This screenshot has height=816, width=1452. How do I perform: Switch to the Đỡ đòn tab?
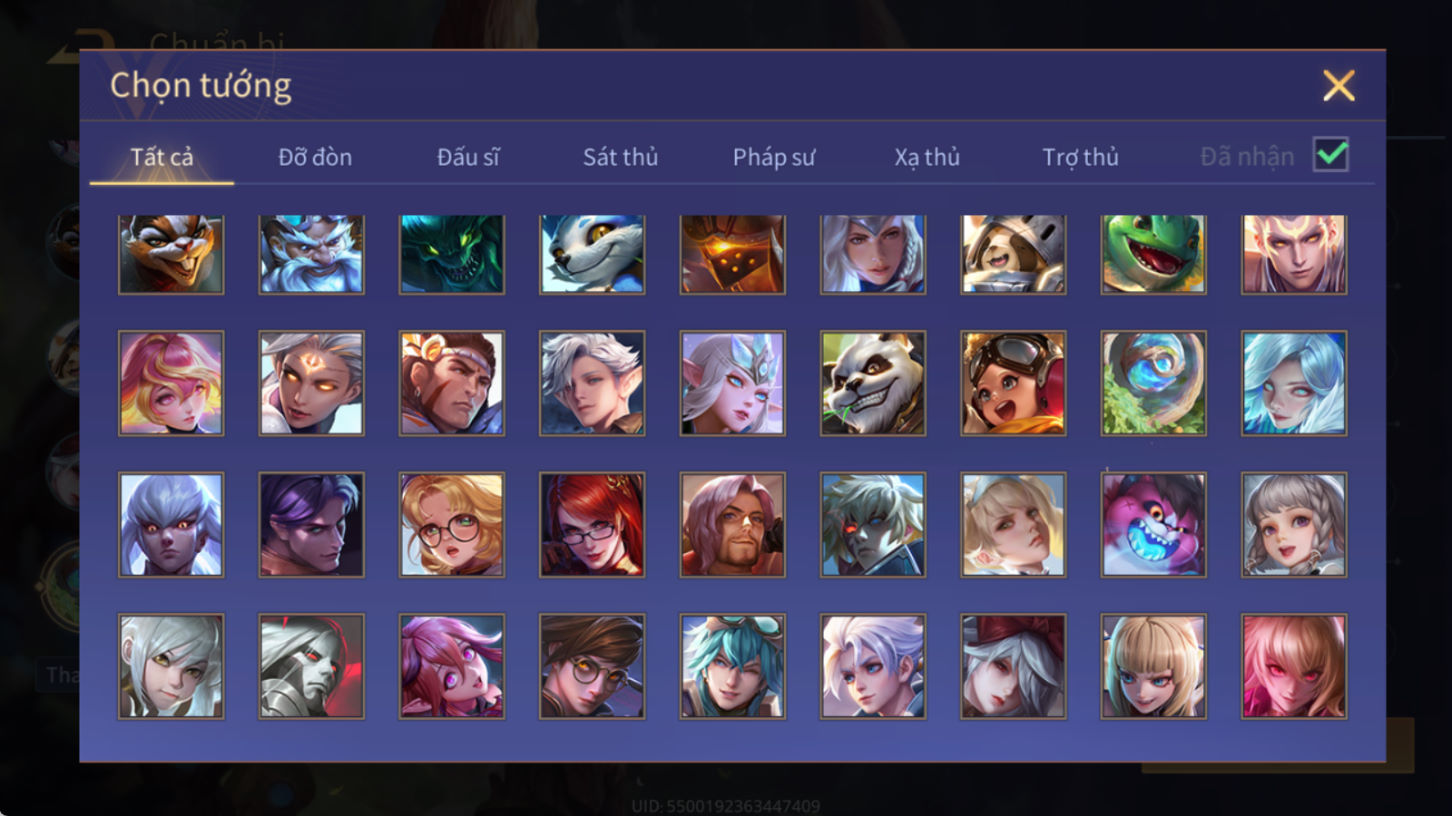click(315, 157)
